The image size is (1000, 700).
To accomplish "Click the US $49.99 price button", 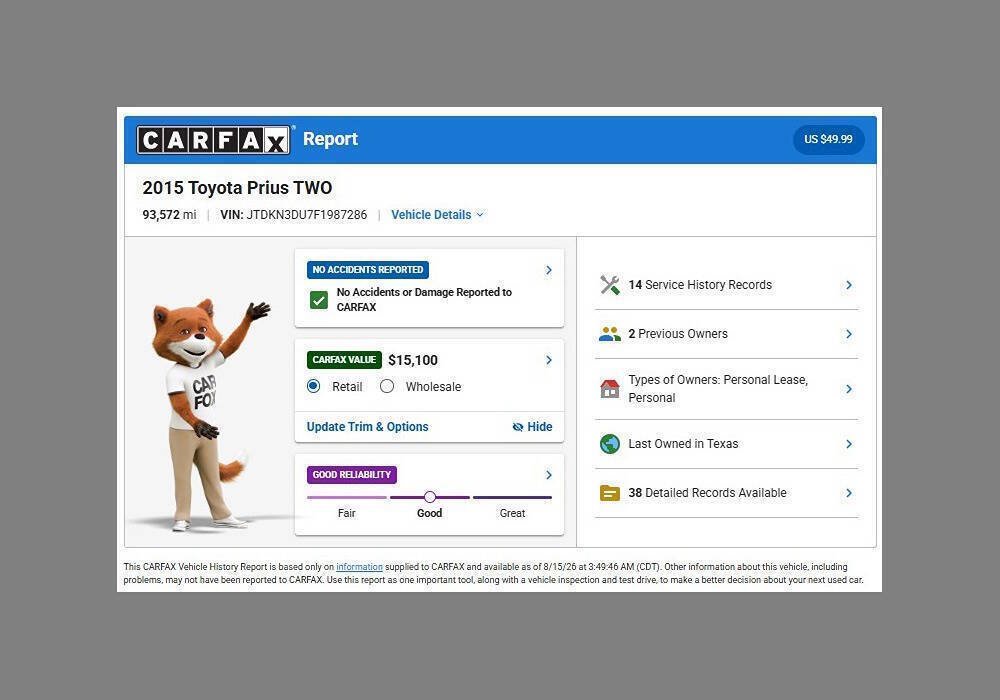I will click(828, 139).
